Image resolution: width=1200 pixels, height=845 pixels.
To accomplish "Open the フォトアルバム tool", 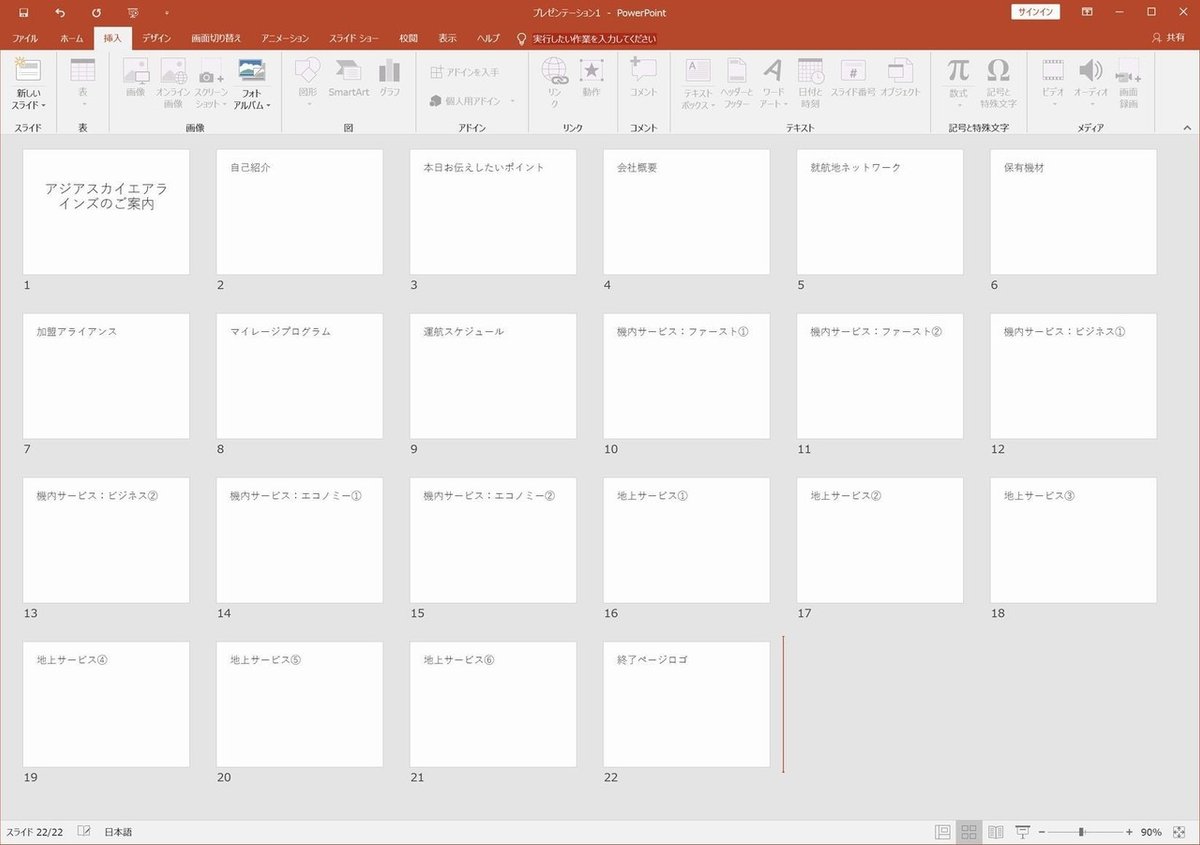I will [x=252, y=84].
